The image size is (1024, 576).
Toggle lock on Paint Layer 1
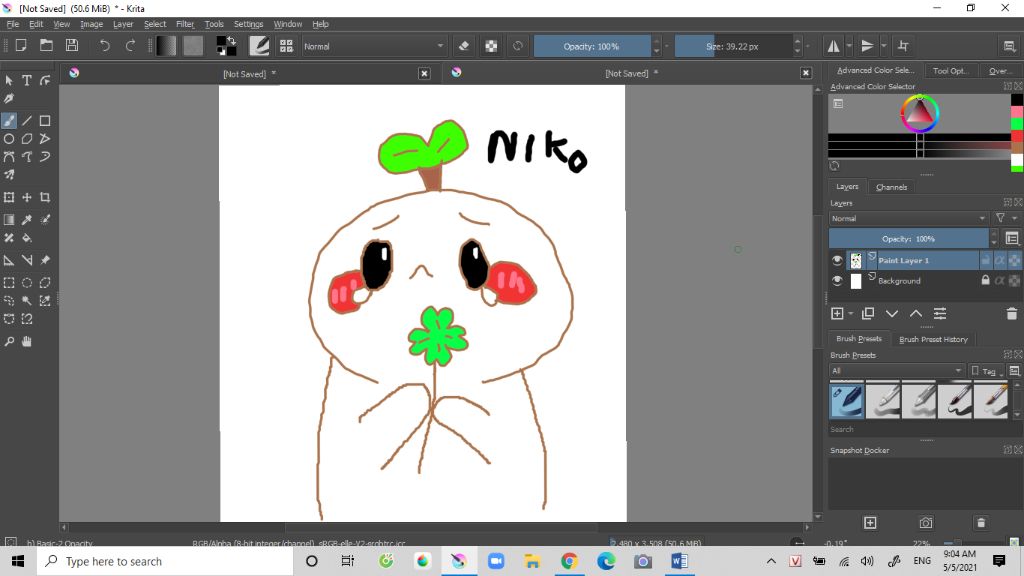click(985, 260)
